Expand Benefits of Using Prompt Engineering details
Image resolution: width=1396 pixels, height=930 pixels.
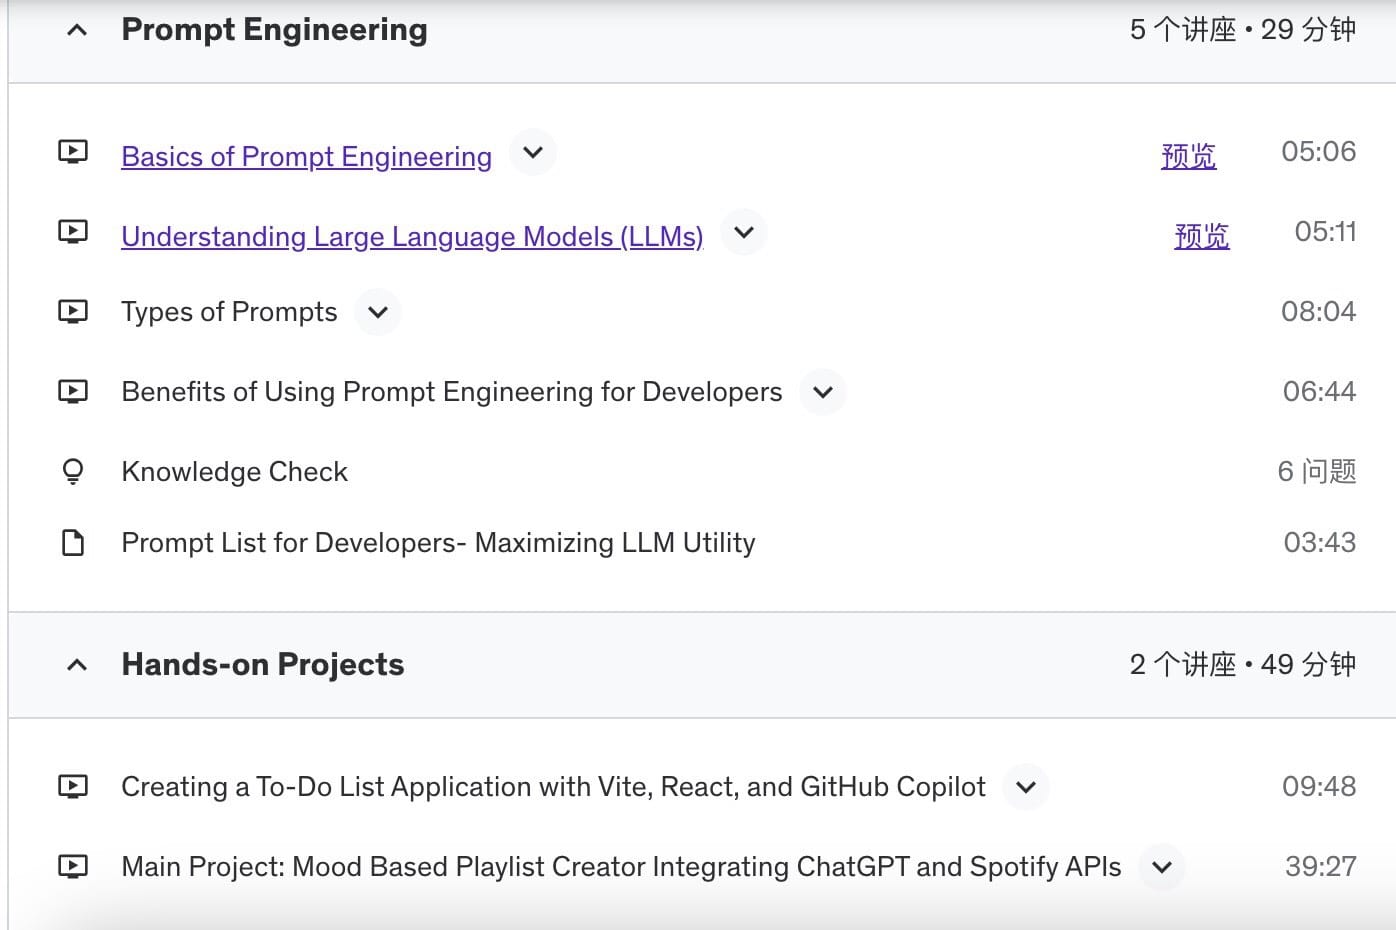pyautogui.click(x=823, y=392)
